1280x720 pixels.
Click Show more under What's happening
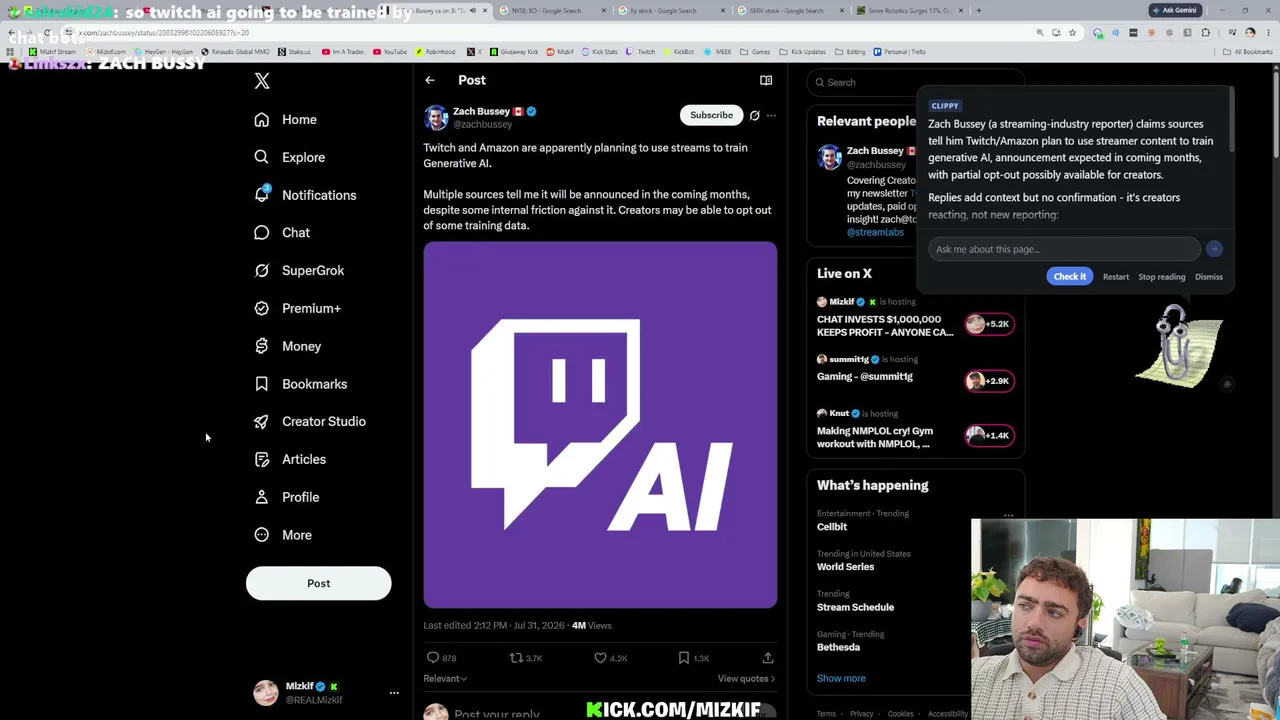click(x=841, y=678)
